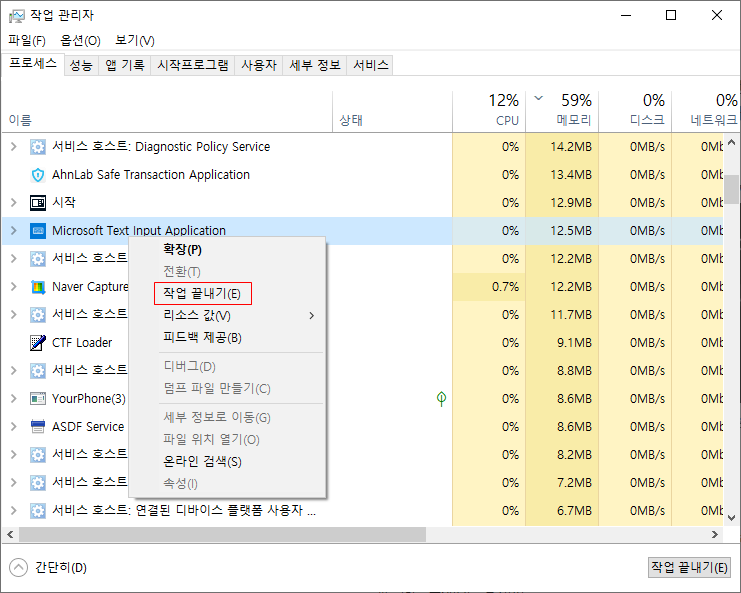The height and width of the screenshot is (593, 741).
Task: Click the horizontal scrollbar right arrow
Action: (x=715, y=535)
